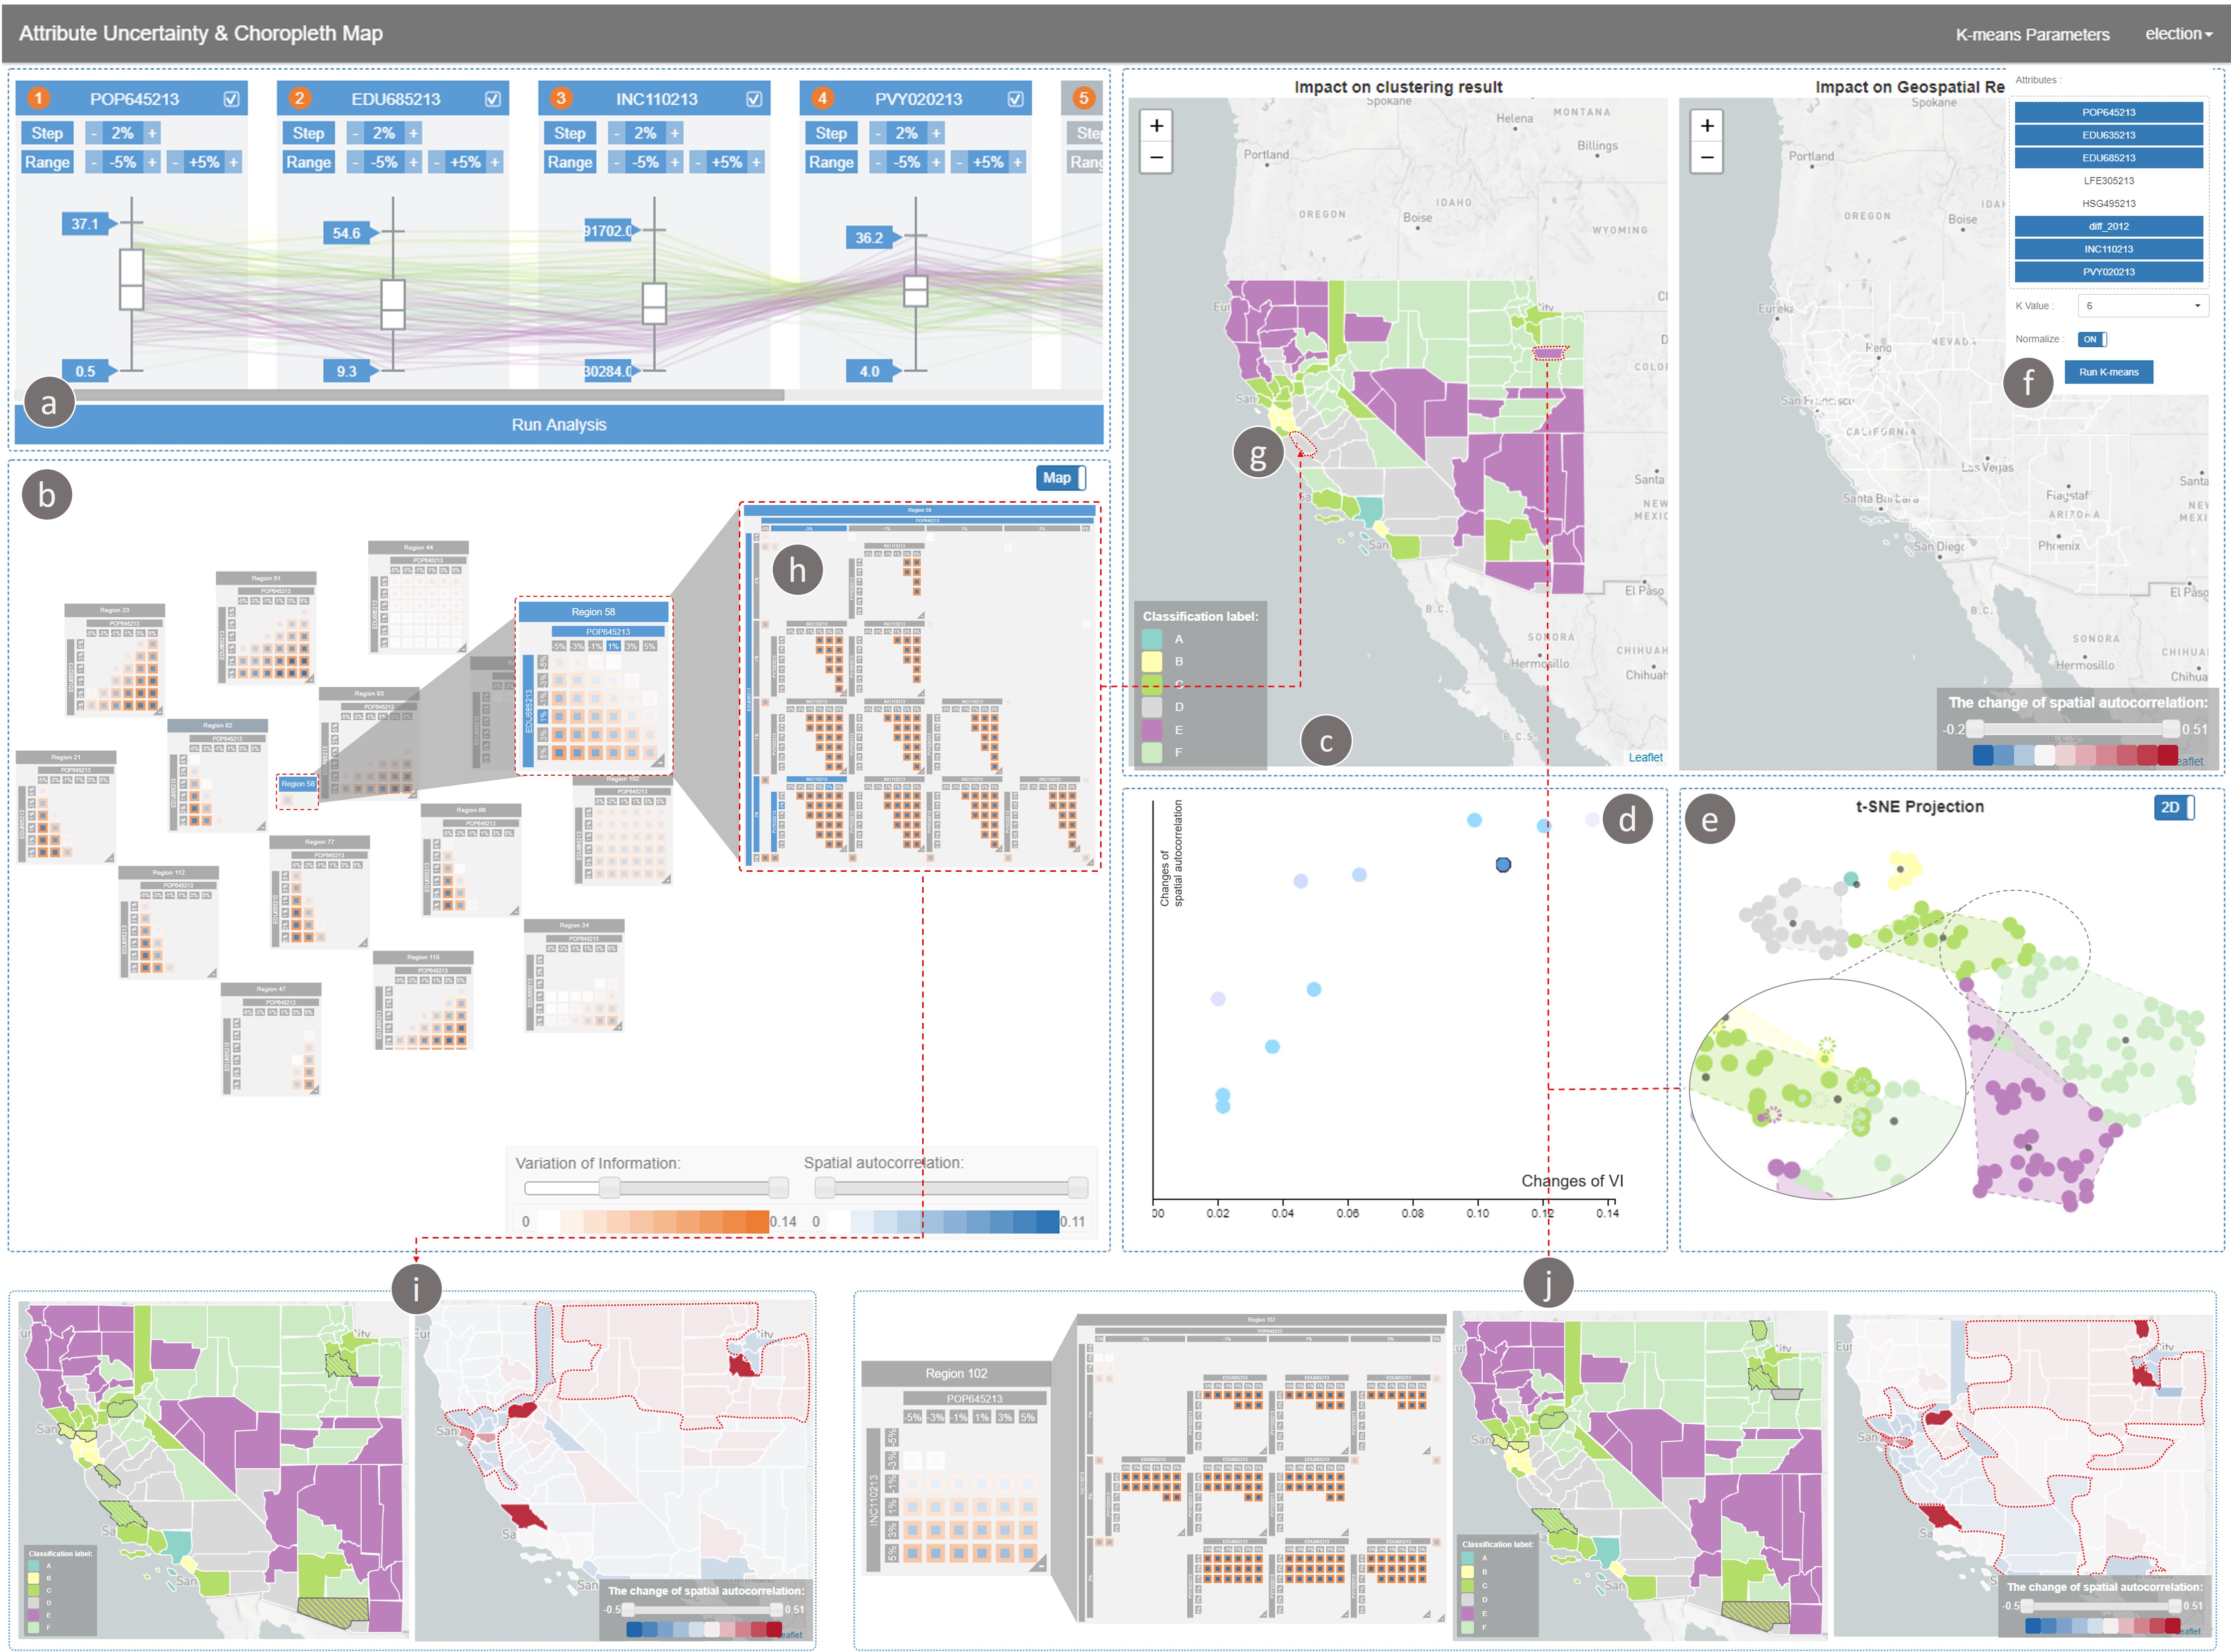Toggle the 2D switch in t-SNE Projection
The image size is (2231, 1652).
(2174, 808)
